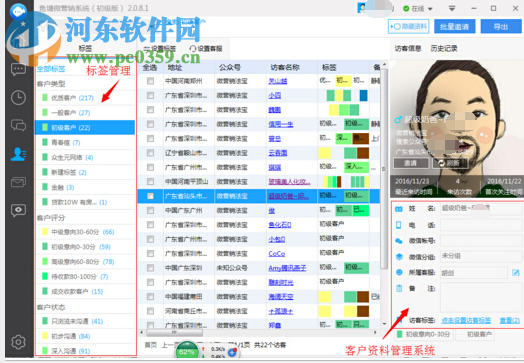Check the box for the 辽宁省鞍山市 row
This screenshot has width=524, height=363.
pyautogui.click(x=150, y=153)
